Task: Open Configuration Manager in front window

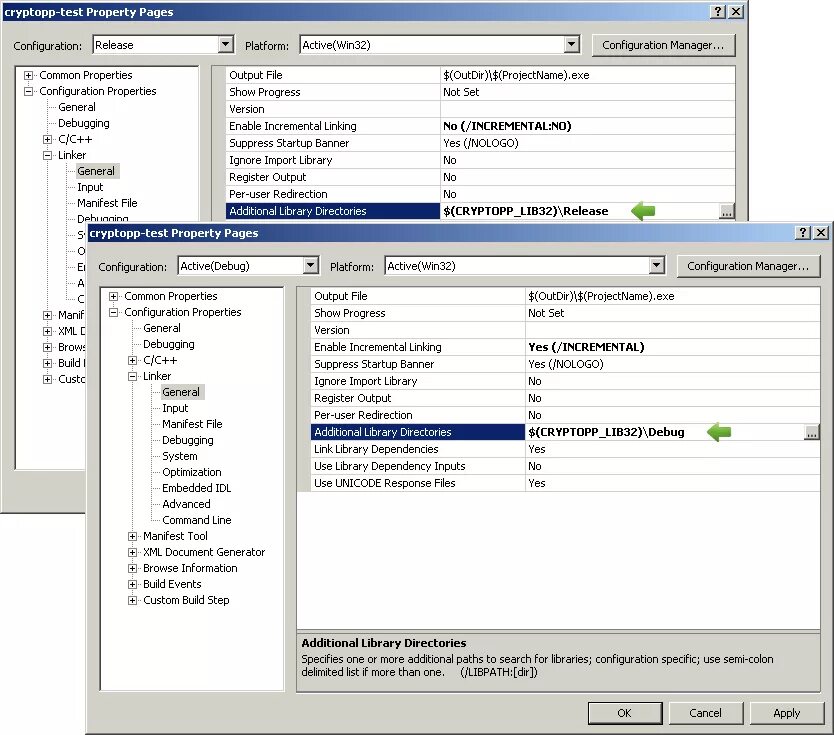Action: click(x=748, y=266)
